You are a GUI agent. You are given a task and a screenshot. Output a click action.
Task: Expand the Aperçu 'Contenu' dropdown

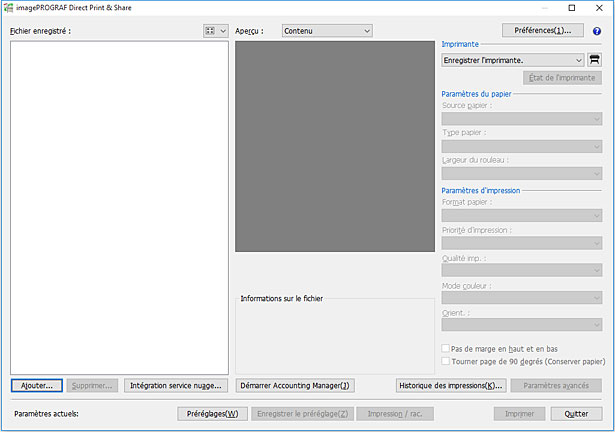tap(326, 31)
